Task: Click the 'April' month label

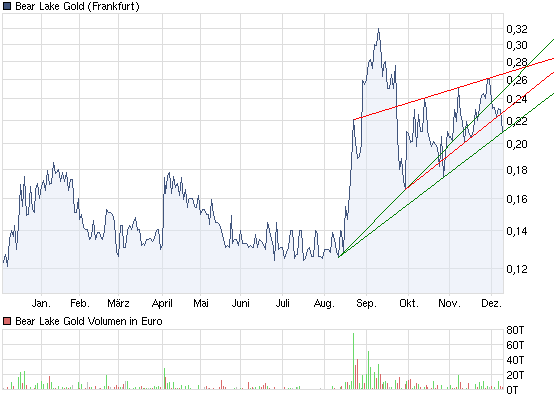Action: pos(162,303)
